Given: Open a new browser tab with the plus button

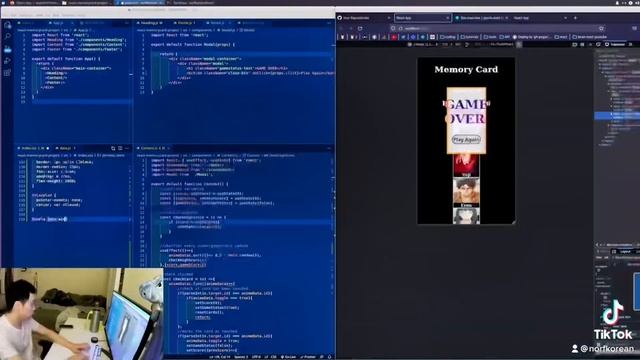Looking at the screenshot, I should [x=576, y=18].
